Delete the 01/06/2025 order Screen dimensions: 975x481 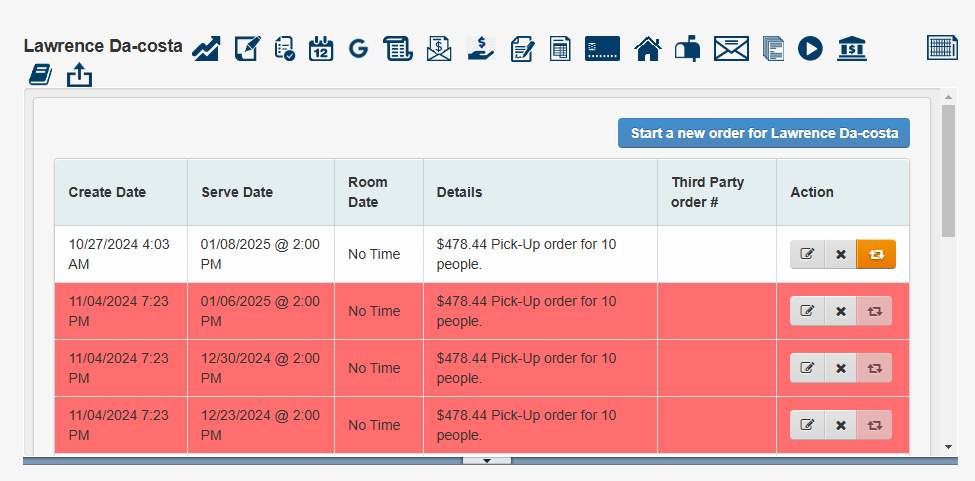[x=841, y=311]
